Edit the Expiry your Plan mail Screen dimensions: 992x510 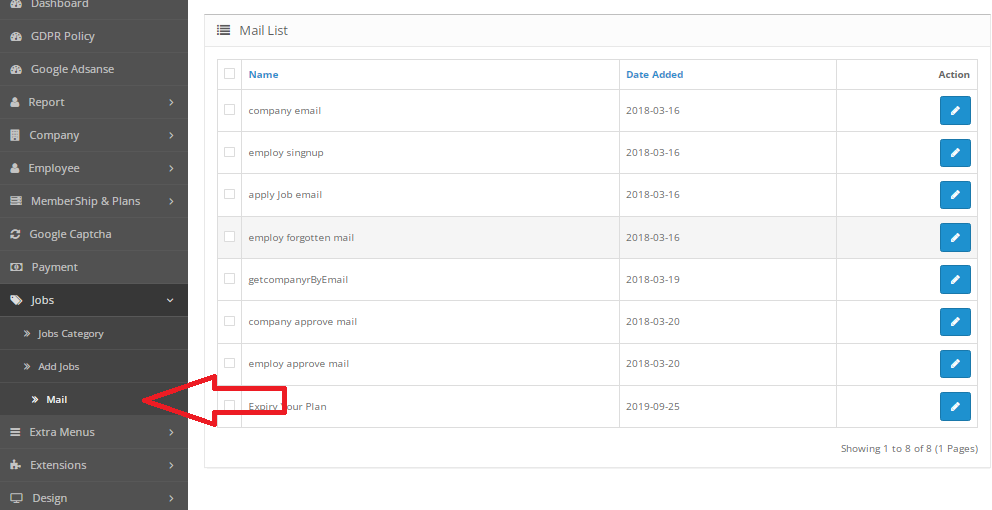tap(955, 406)
